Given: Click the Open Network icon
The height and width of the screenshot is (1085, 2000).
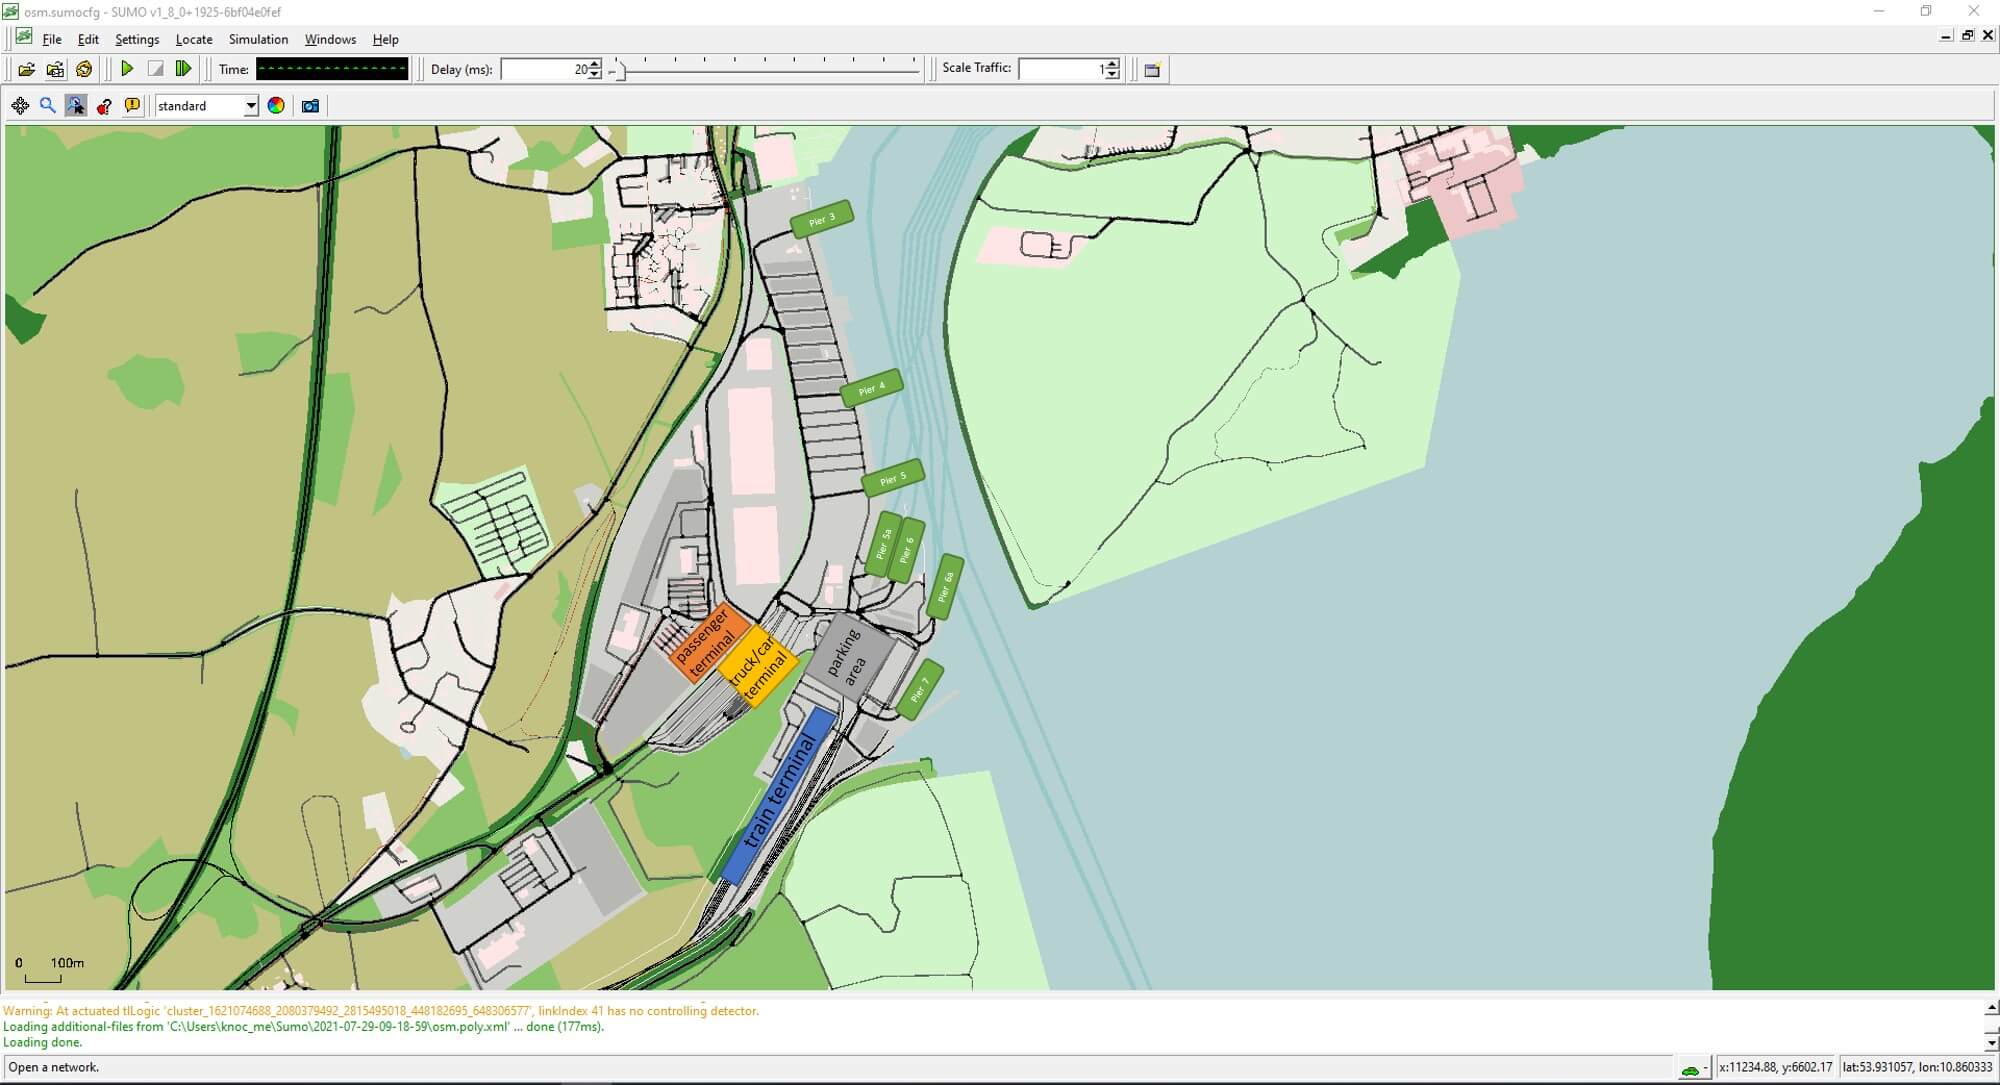Looking at the screenshot, I should pos(55,69).
